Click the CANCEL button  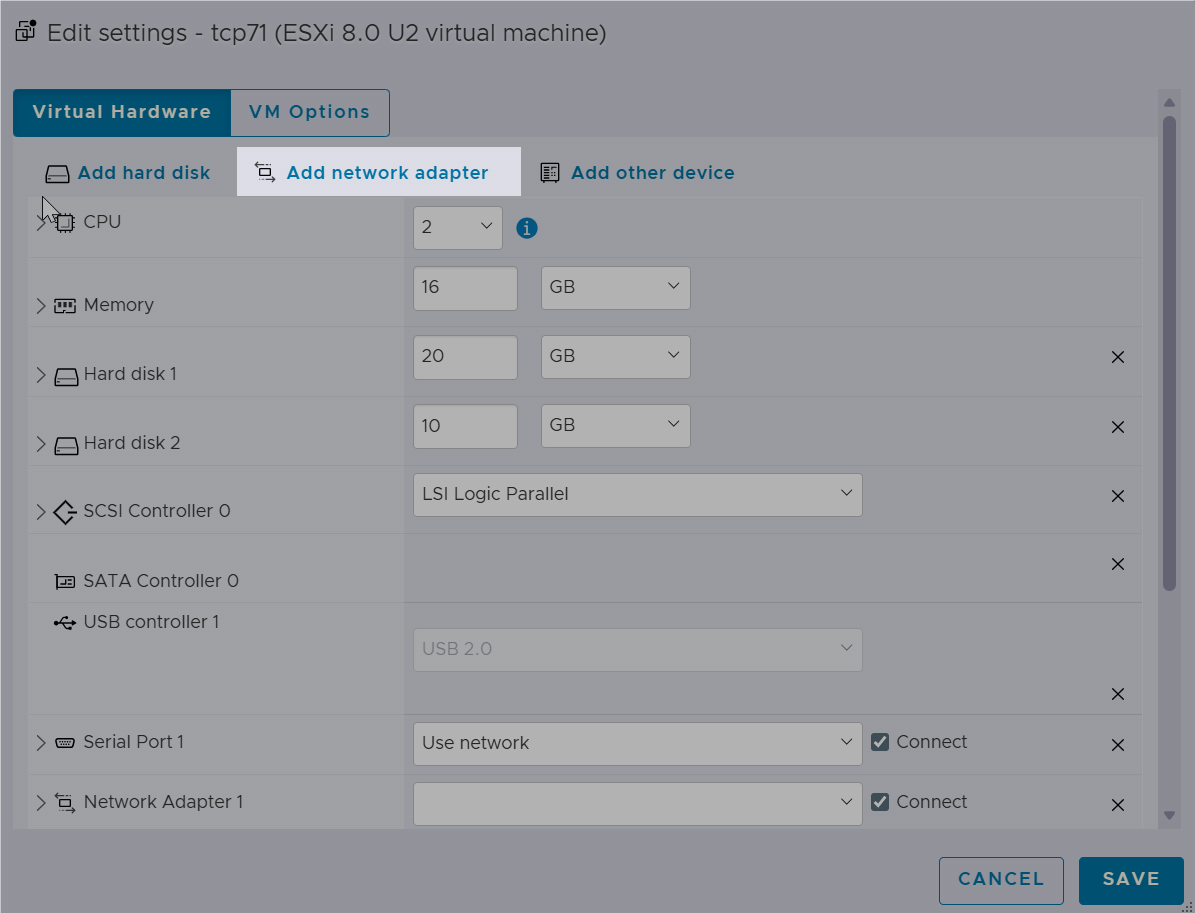click(x=1001, y=879)
